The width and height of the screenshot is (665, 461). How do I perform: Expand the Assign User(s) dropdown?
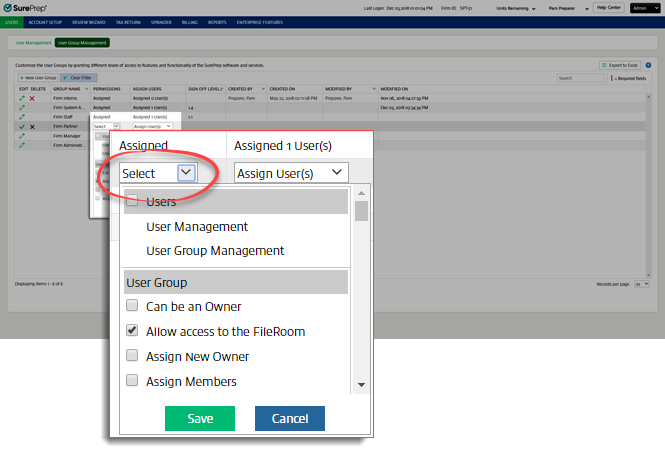pos(290,173)
